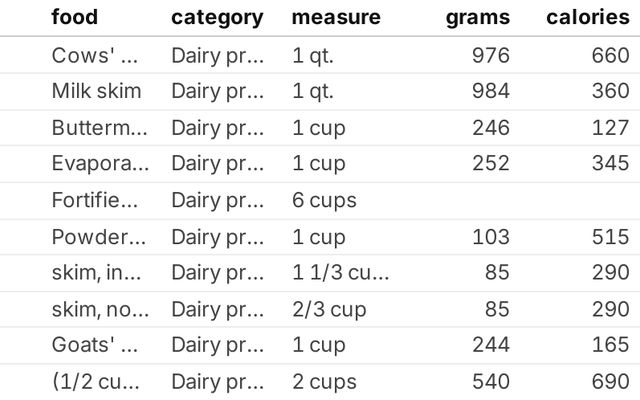Click the 515 calories cell
The image size is (640, 400).
pyautogui.click(x=610, y=236)
